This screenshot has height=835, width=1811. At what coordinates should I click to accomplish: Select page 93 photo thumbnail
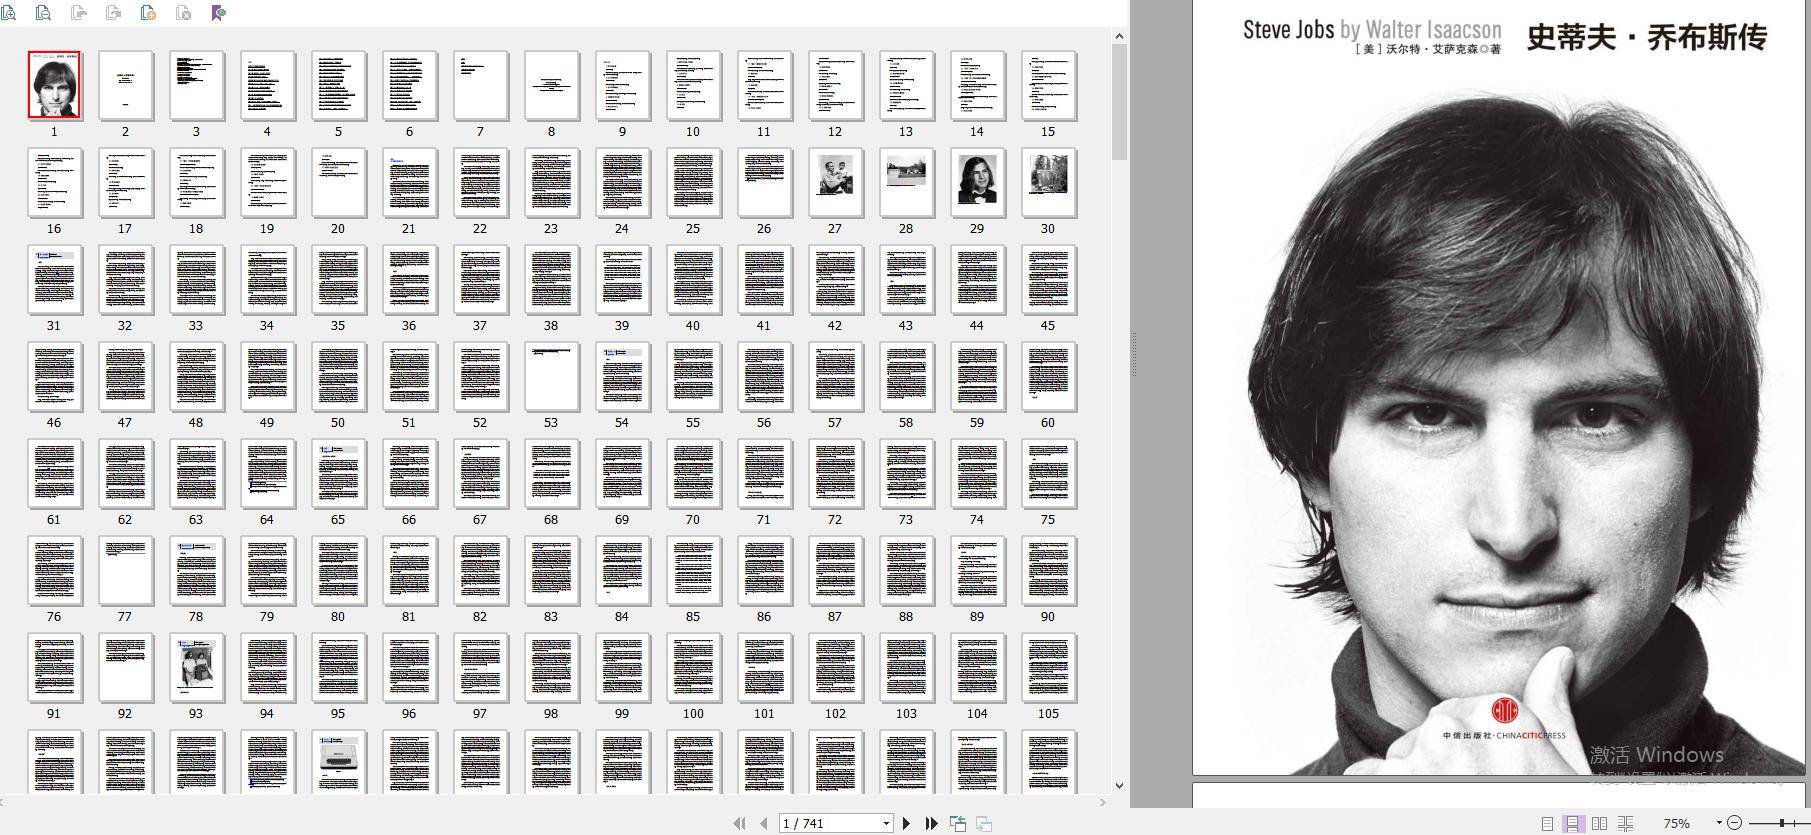pos(196,667)
